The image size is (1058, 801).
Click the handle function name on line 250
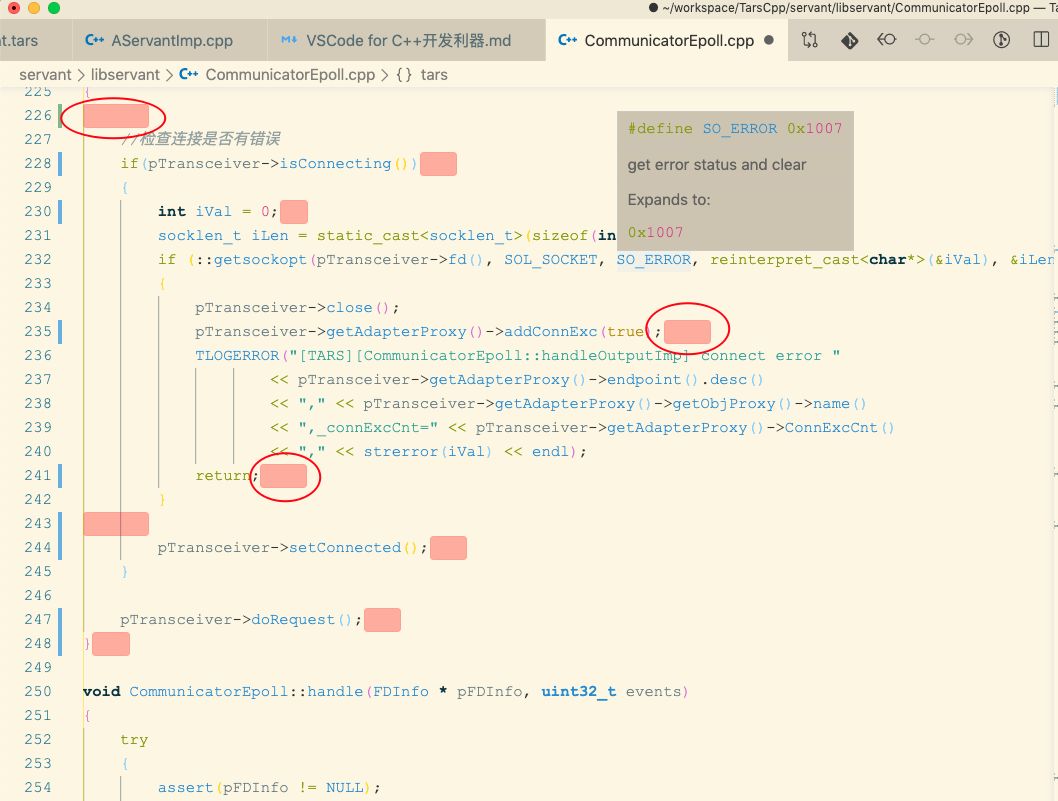(x=335, y=692)
